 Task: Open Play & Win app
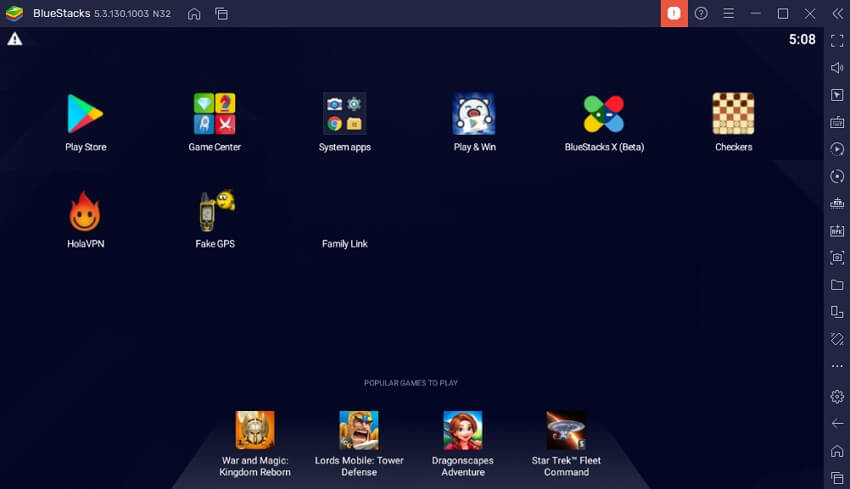tap(474, 114)
